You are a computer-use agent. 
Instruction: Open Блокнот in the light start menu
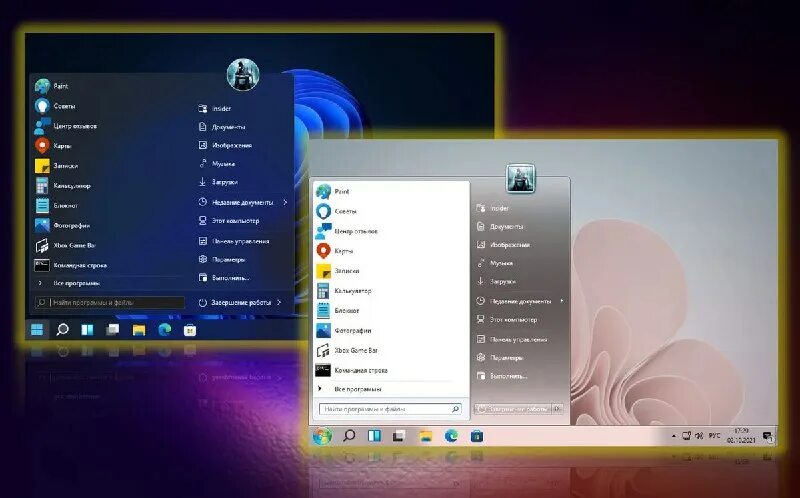337,311
